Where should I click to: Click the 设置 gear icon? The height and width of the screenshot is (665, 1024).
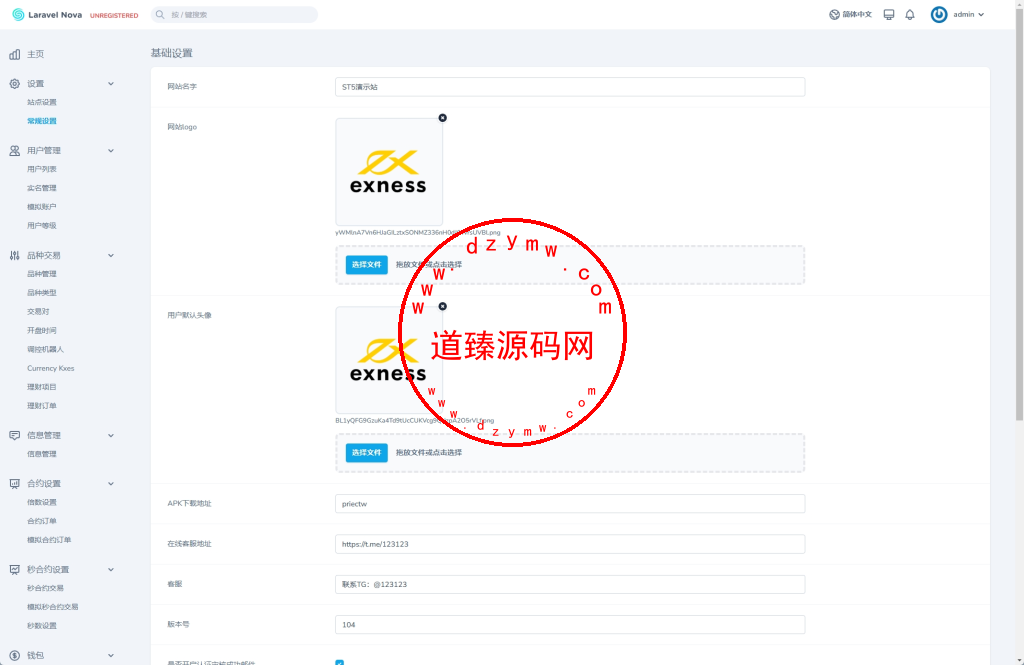coord(14,84)
